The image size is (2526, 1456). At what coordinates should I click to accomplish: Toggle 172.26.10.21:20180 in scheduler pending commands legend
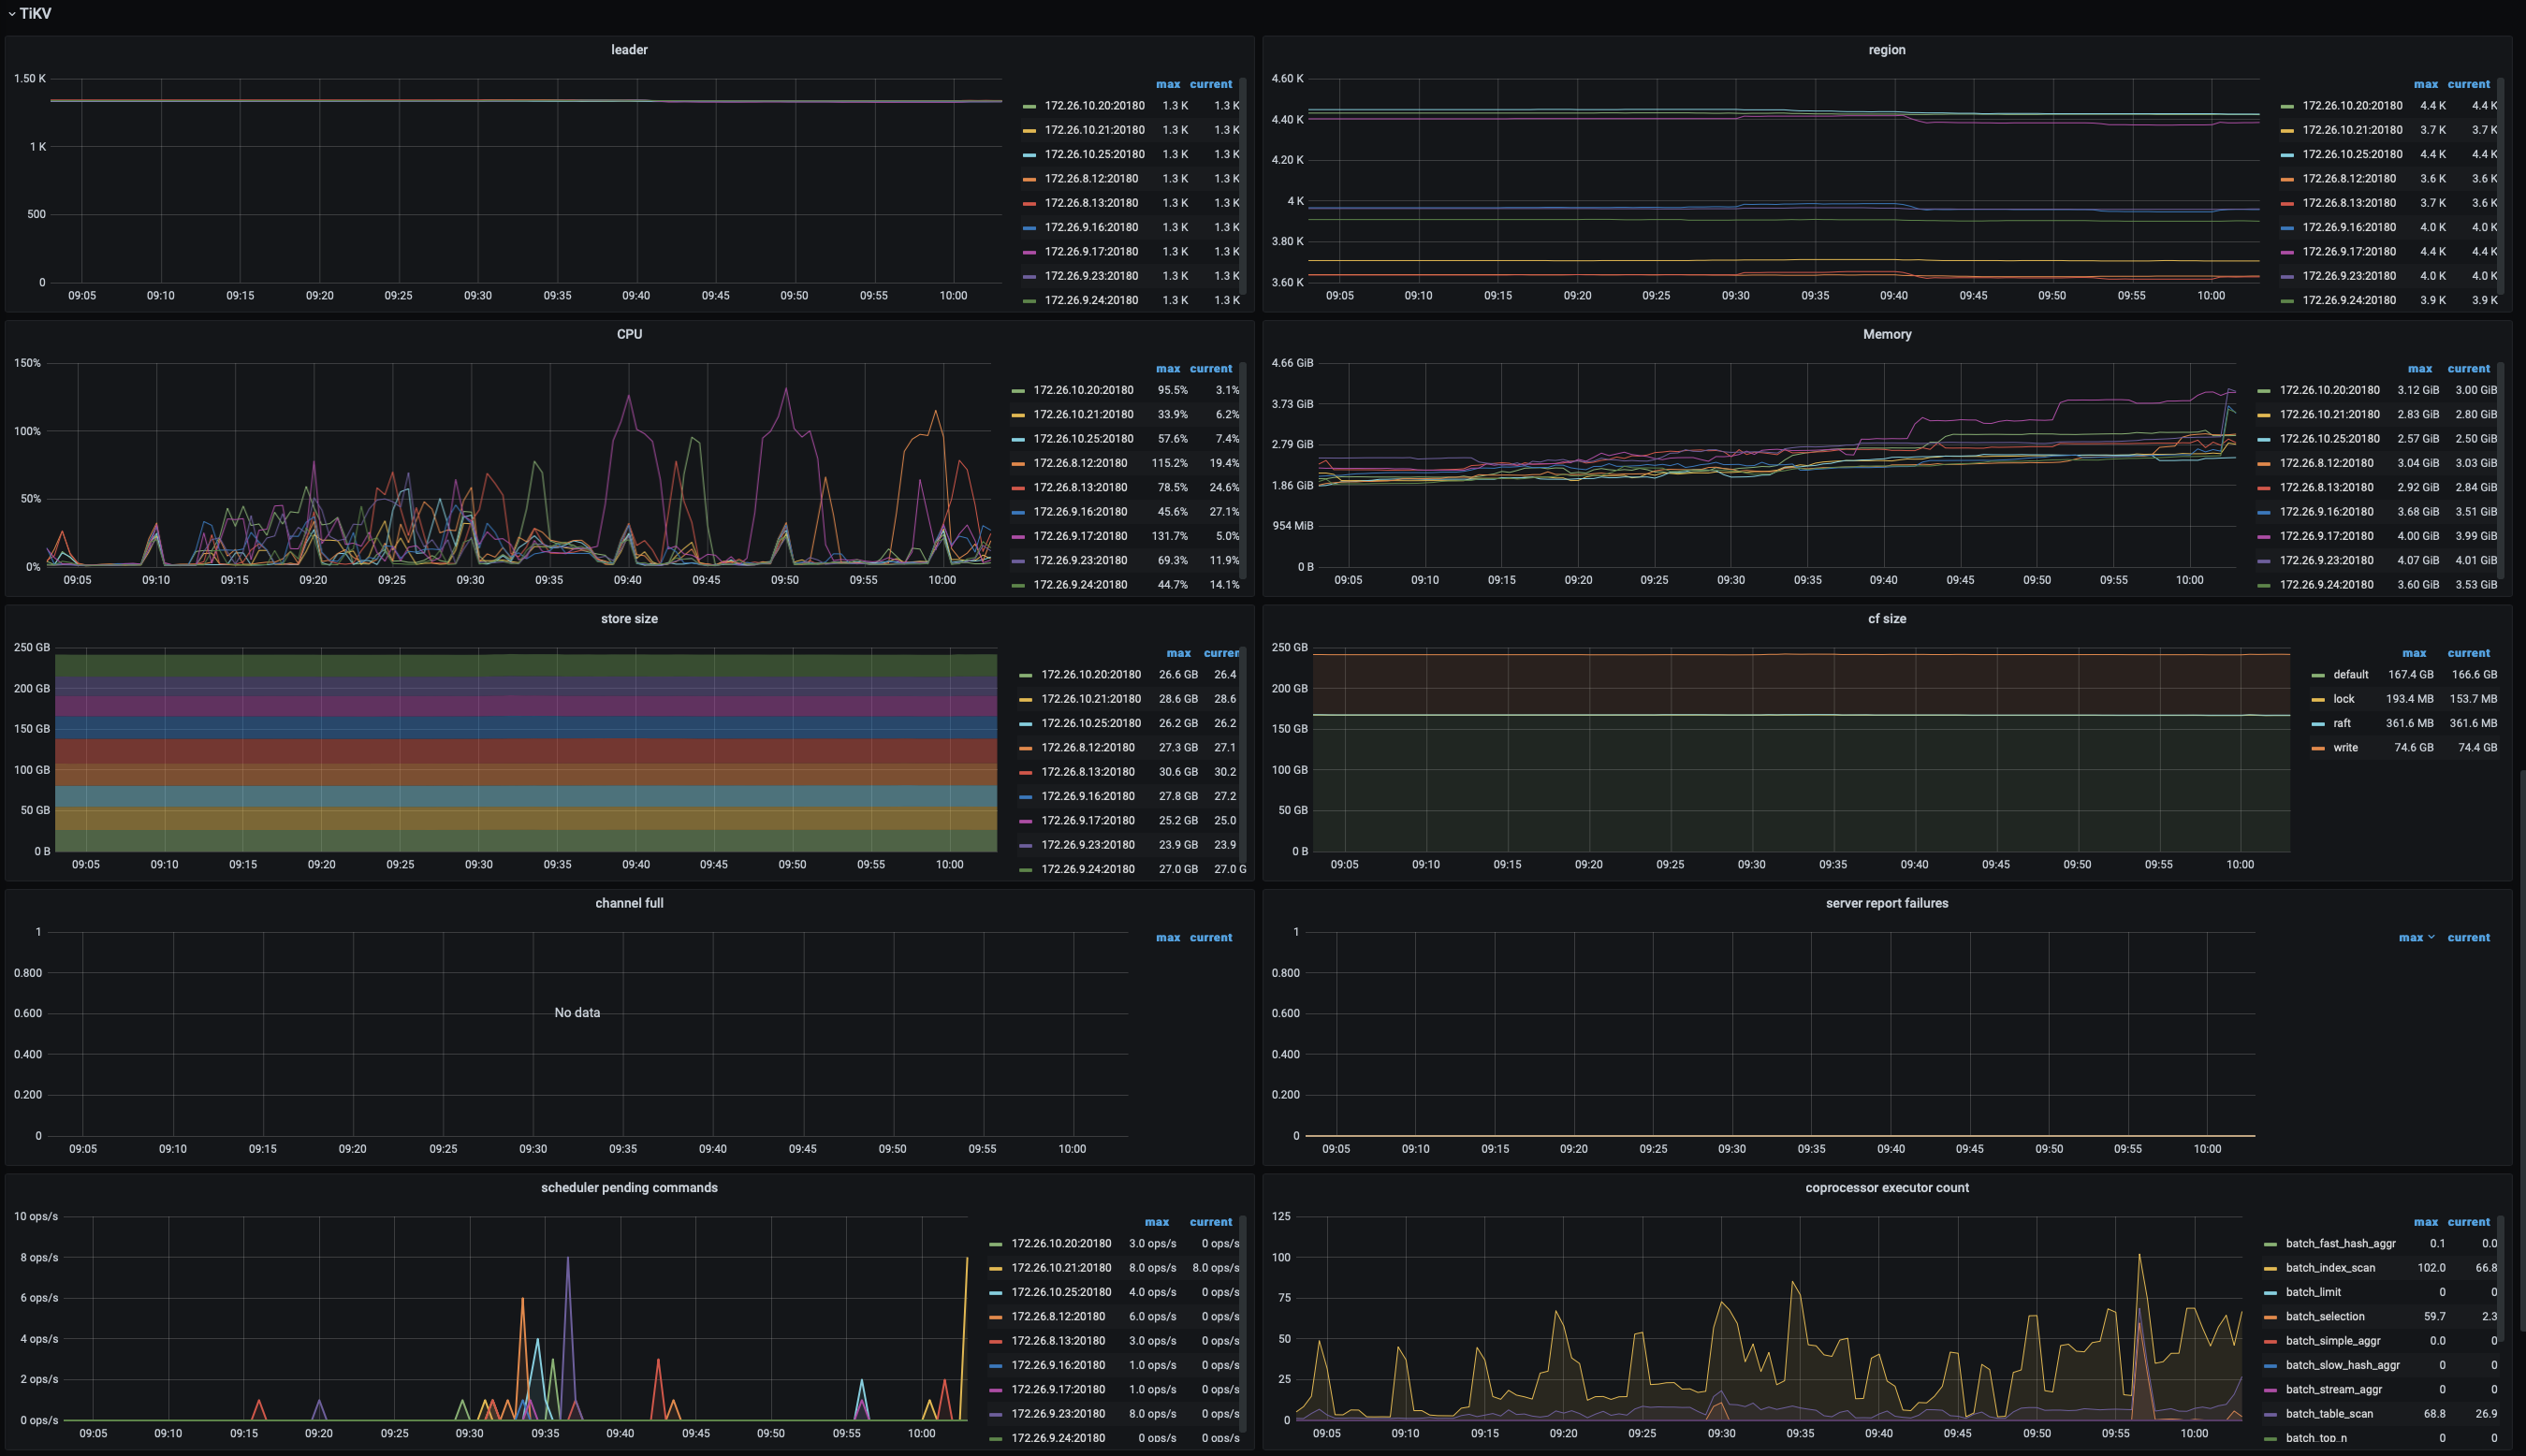[1060, 1268]
